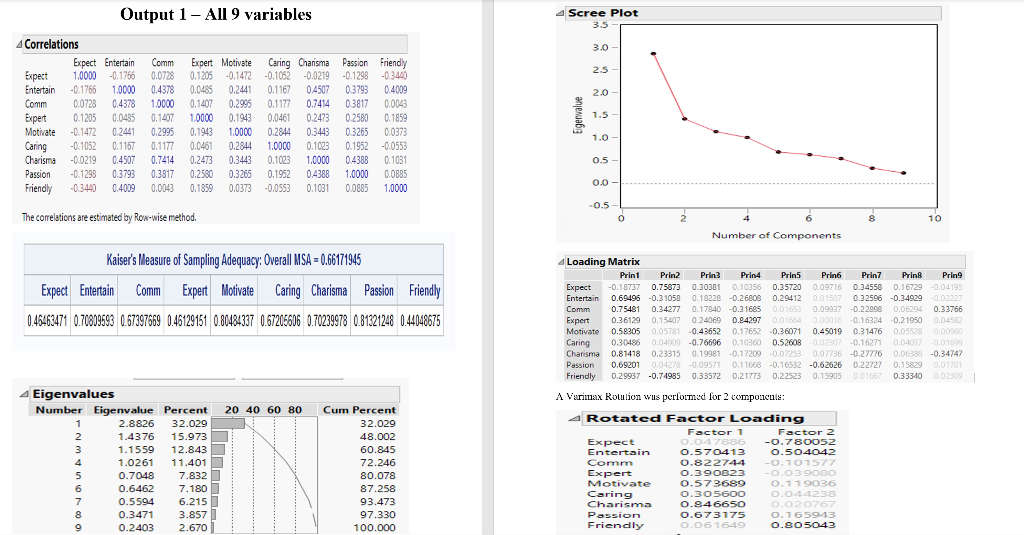Click eigenvalue 1.0261 in the Eigenvalues table

click(x=136, y=463)
